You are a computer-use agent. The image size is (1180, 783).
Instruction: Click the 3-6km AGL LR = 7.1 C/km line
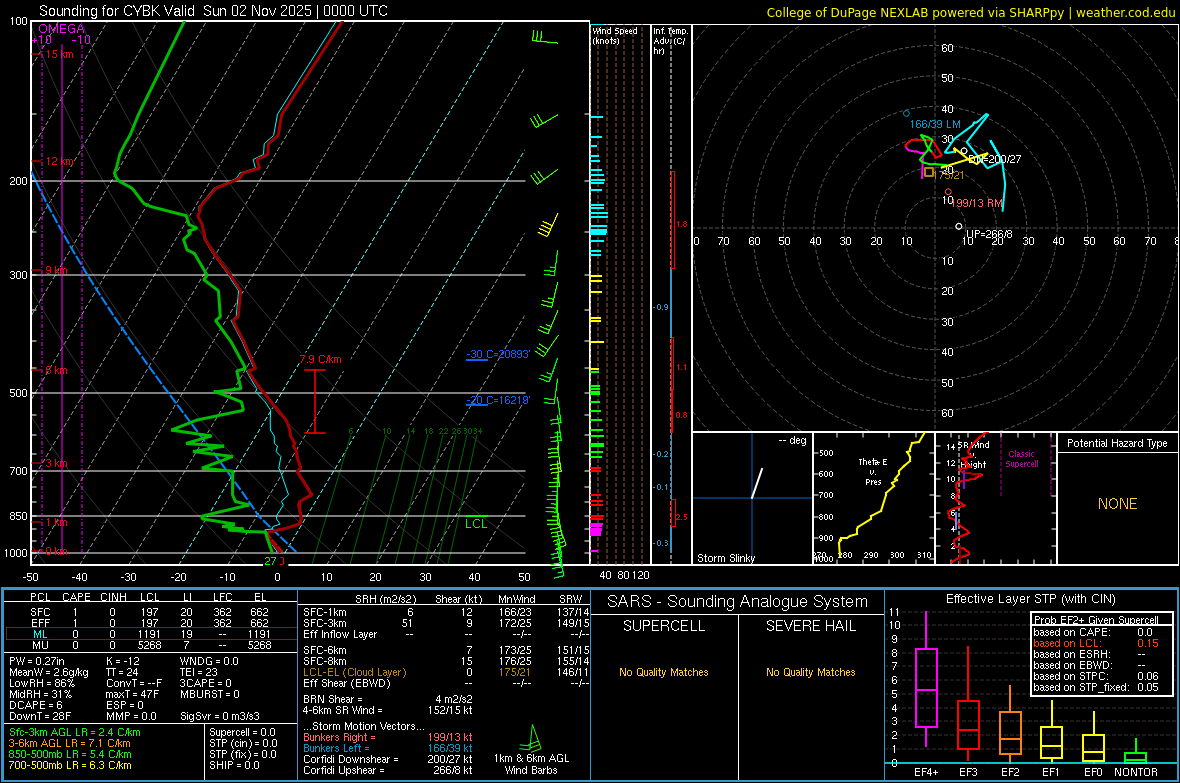tap(69, 743)
